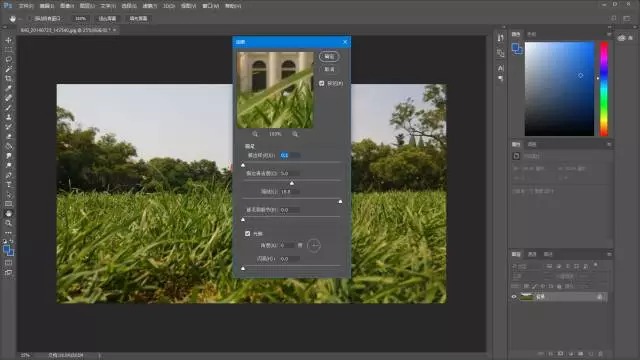Screen dimensions: 640x360
Task: Toggle the Preview checkbox in dialog
Action: (322, 83)
